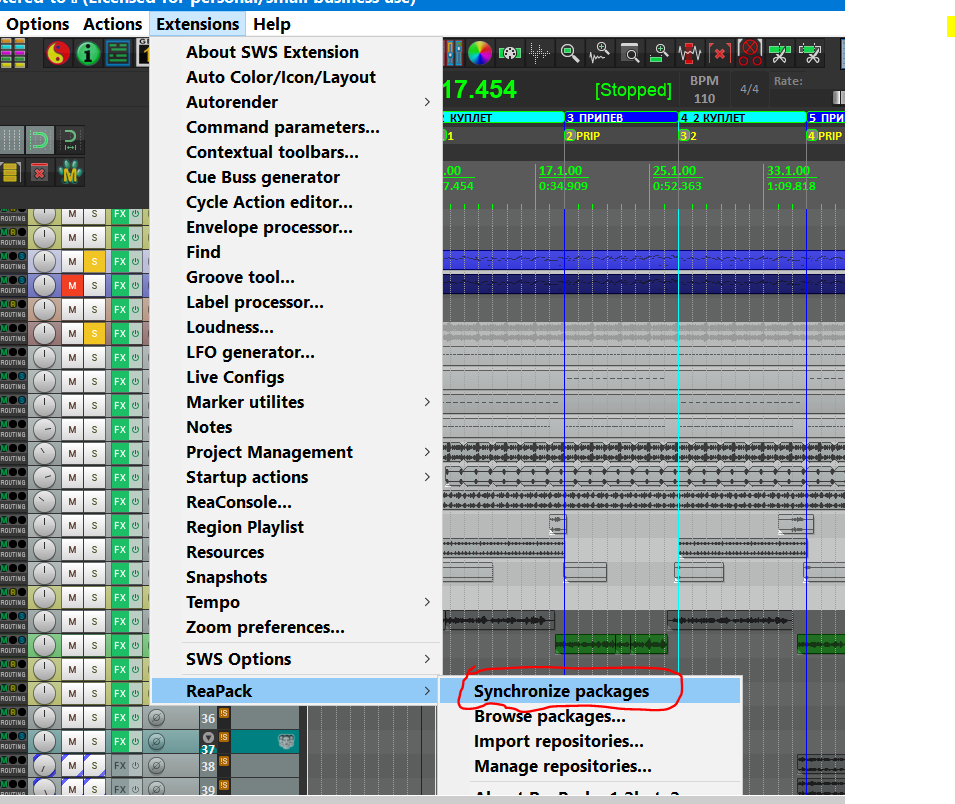Click the colored bars track-colors icon
The width and height of the screenshot is (955, 804).
pos(13,54)
